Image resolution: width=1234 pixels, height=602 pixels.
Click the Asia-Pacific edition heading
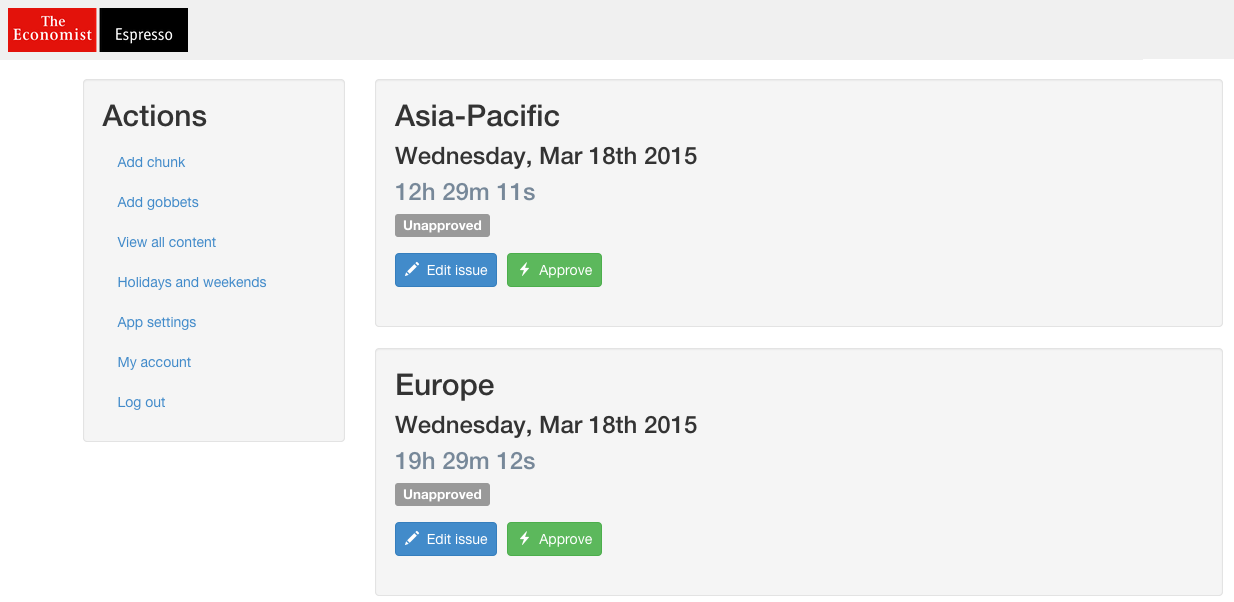tap(477, 116)
